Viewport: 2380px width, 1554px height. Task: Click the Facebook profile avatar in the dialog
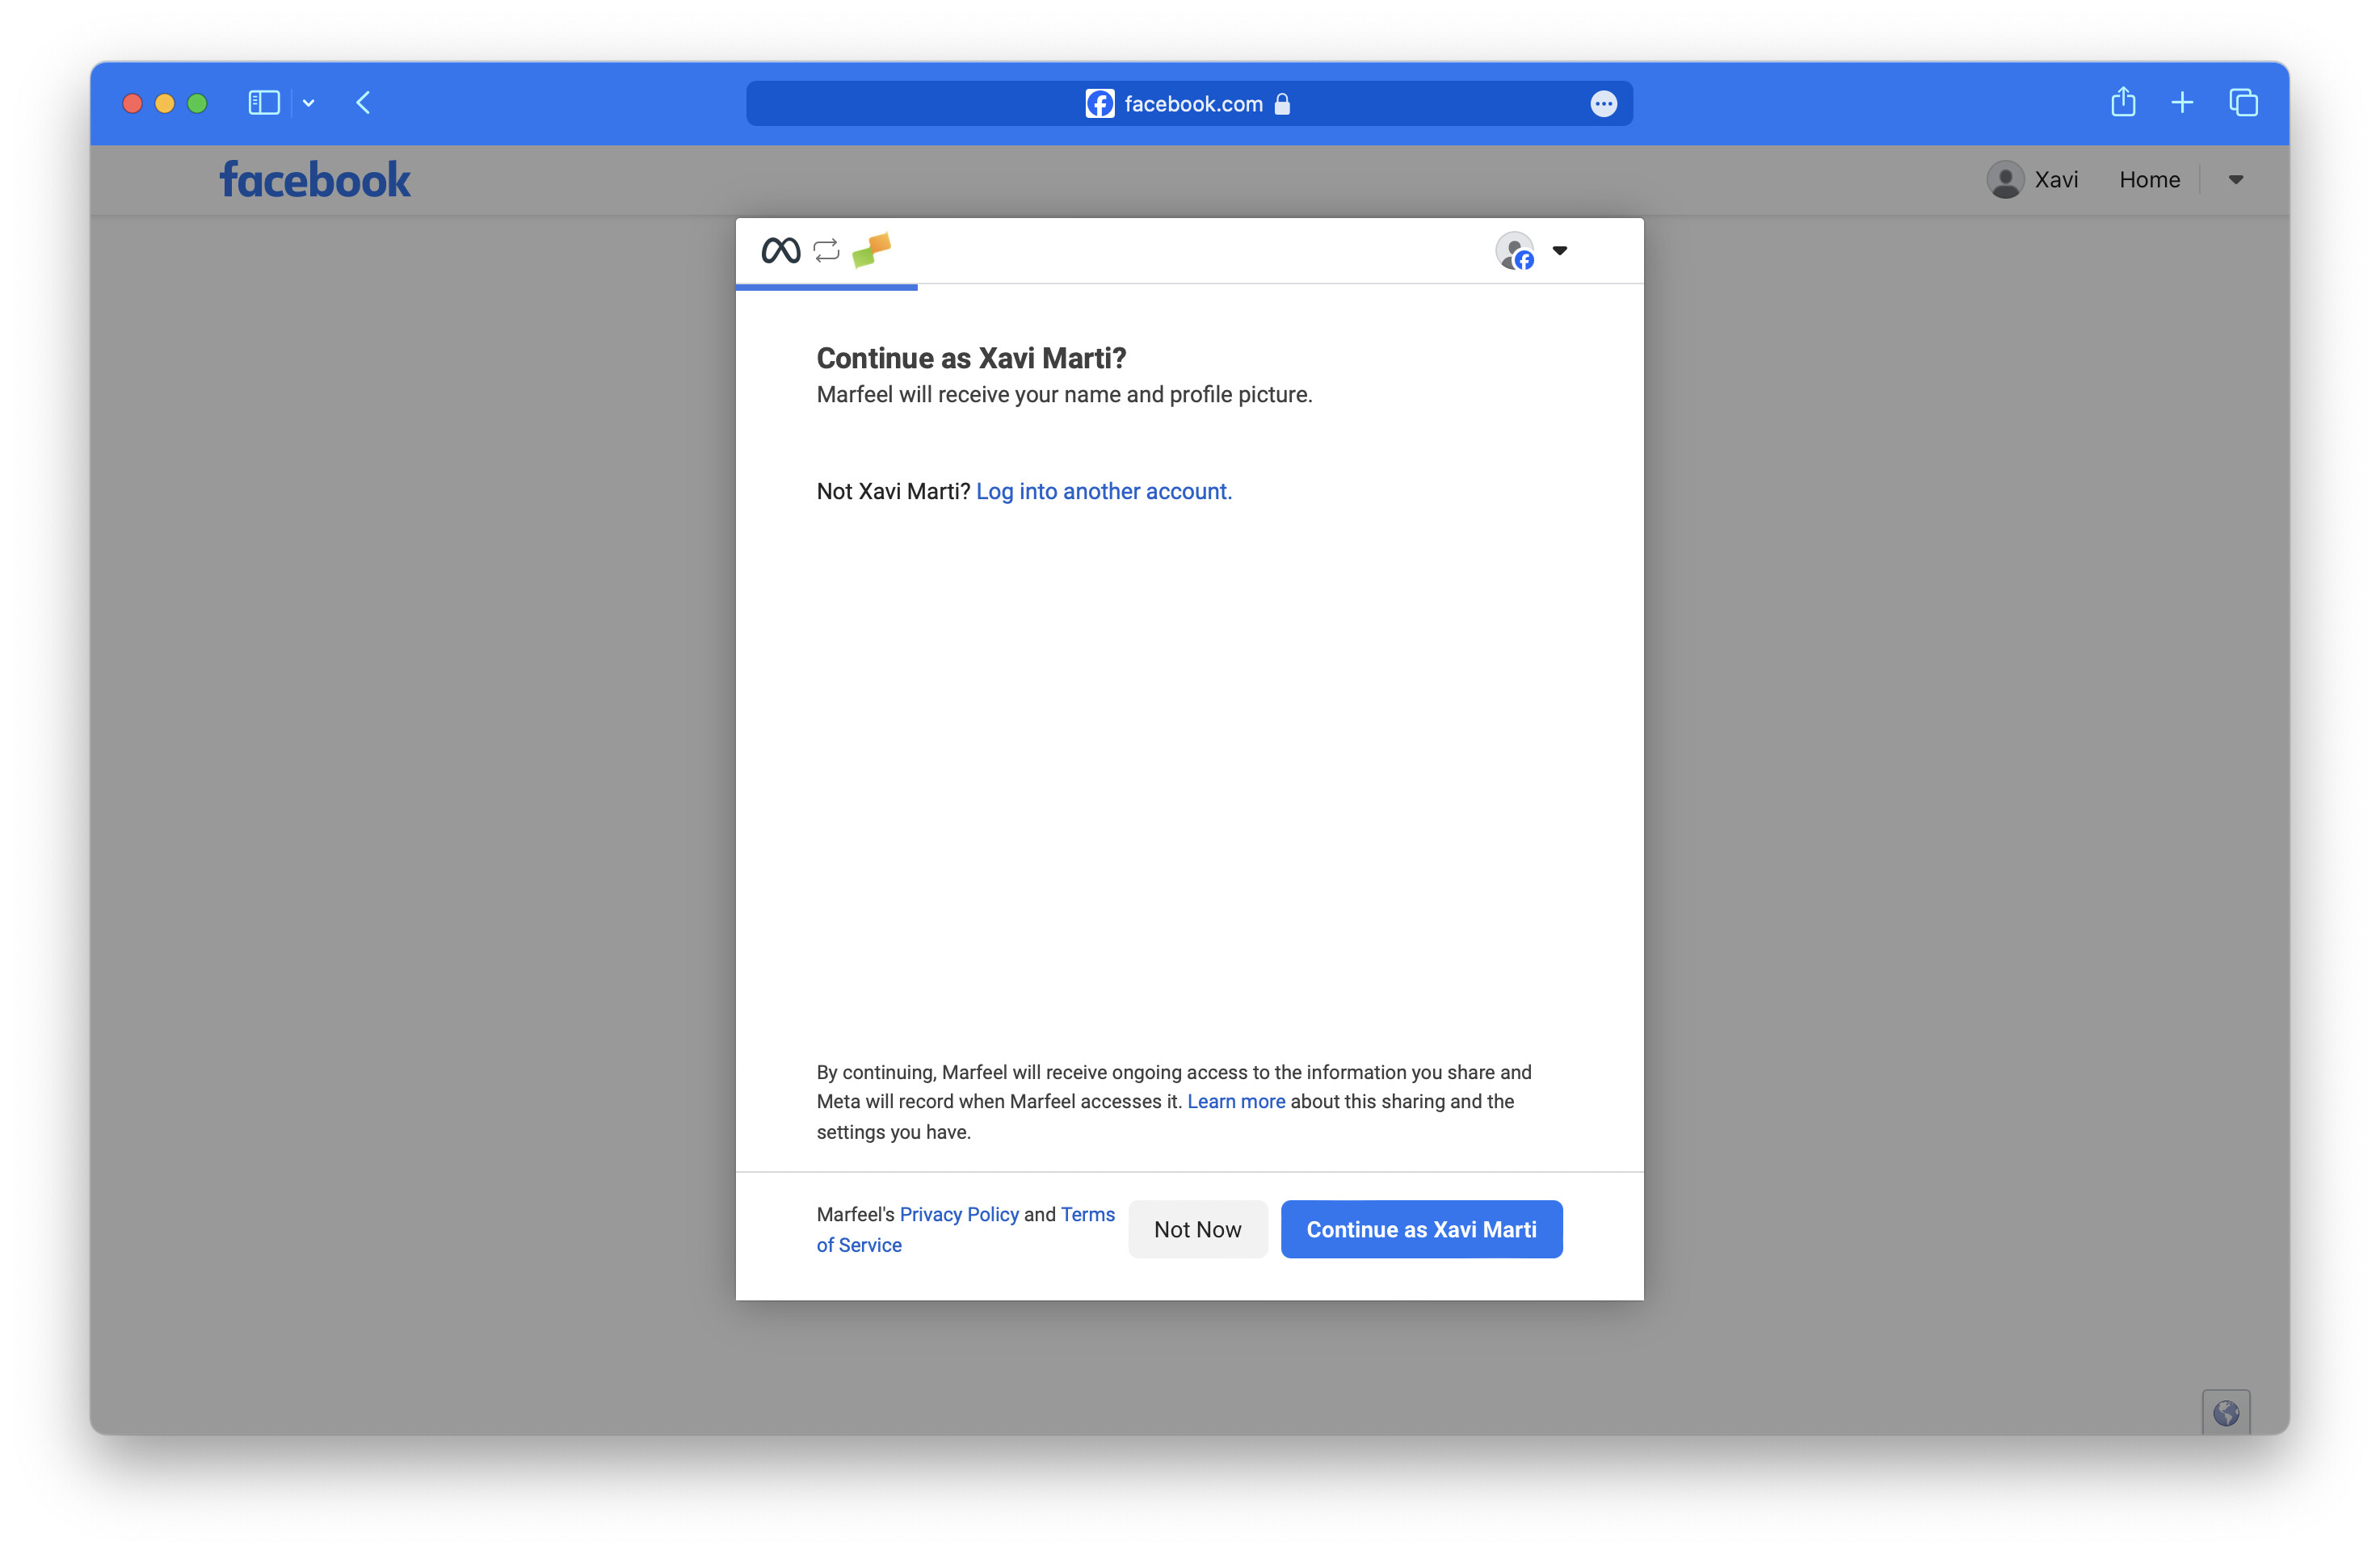pos(1515,251)
